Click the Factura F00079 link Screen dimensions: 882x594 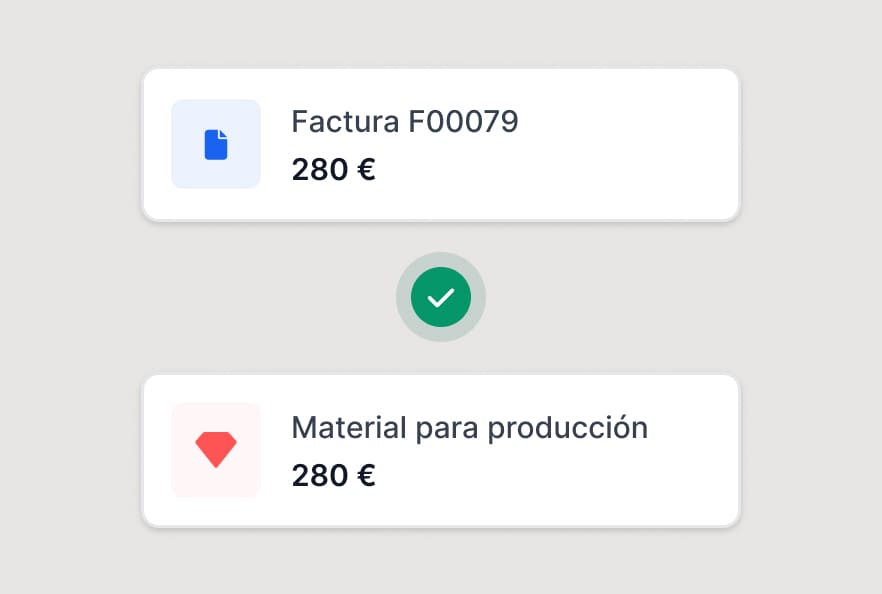404,121
